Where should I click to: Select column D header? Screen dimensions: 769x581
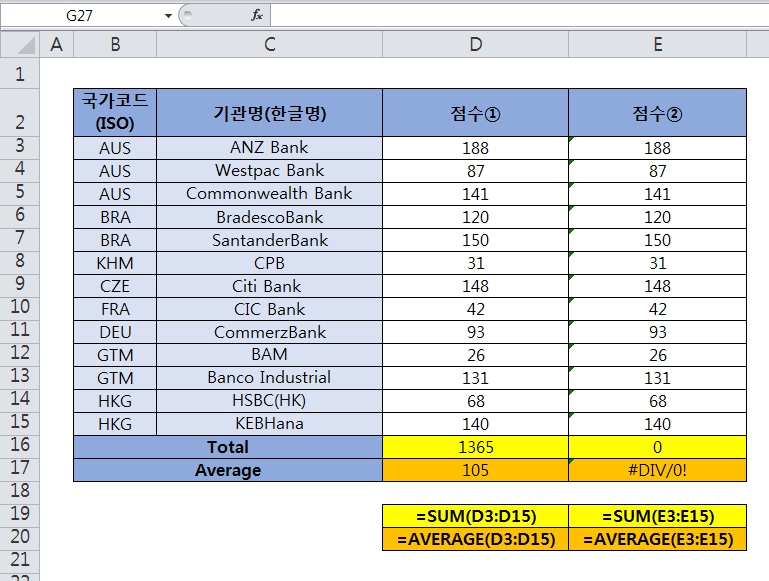click(475, 45)
